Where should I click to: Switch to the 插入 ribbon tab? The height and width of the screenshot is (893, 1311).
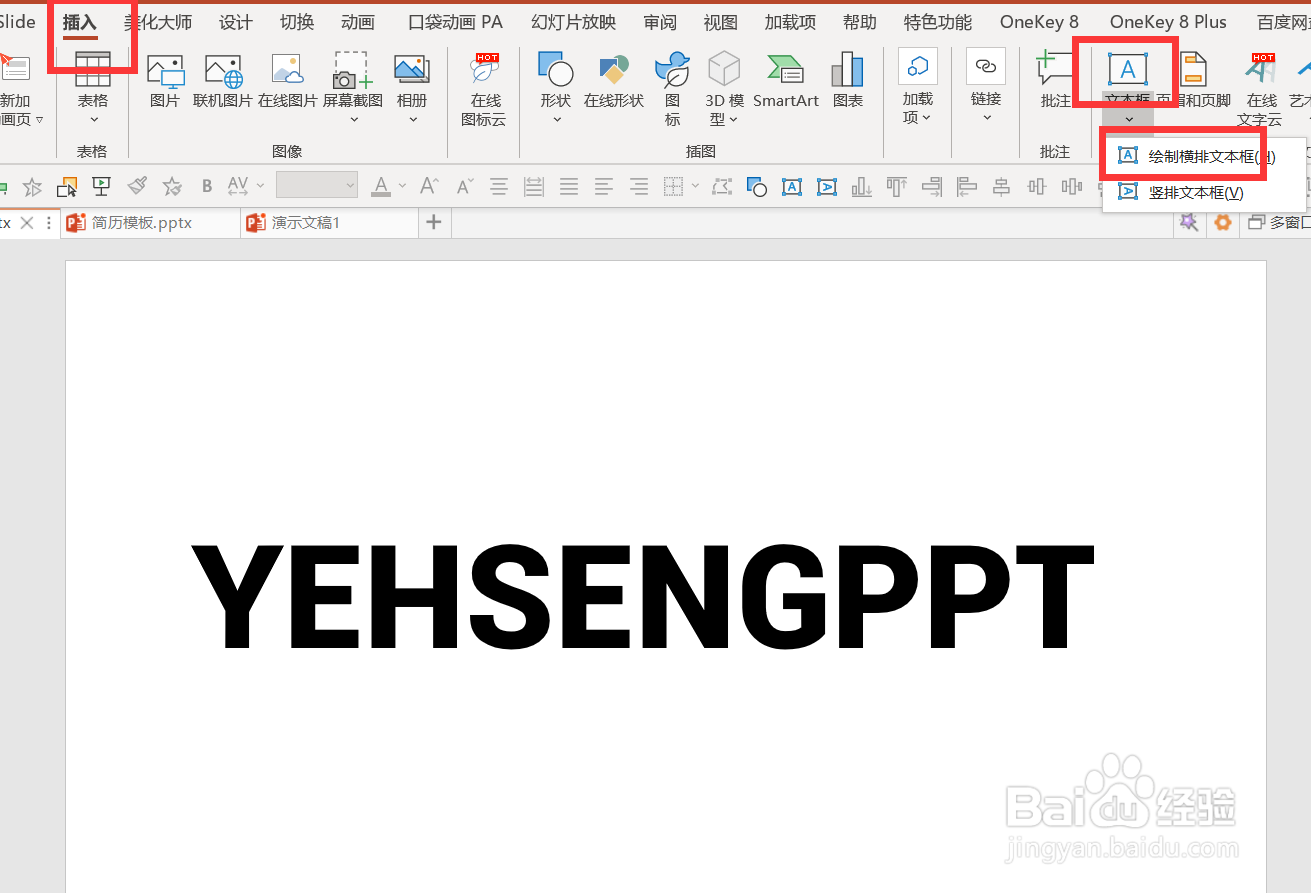80,22
